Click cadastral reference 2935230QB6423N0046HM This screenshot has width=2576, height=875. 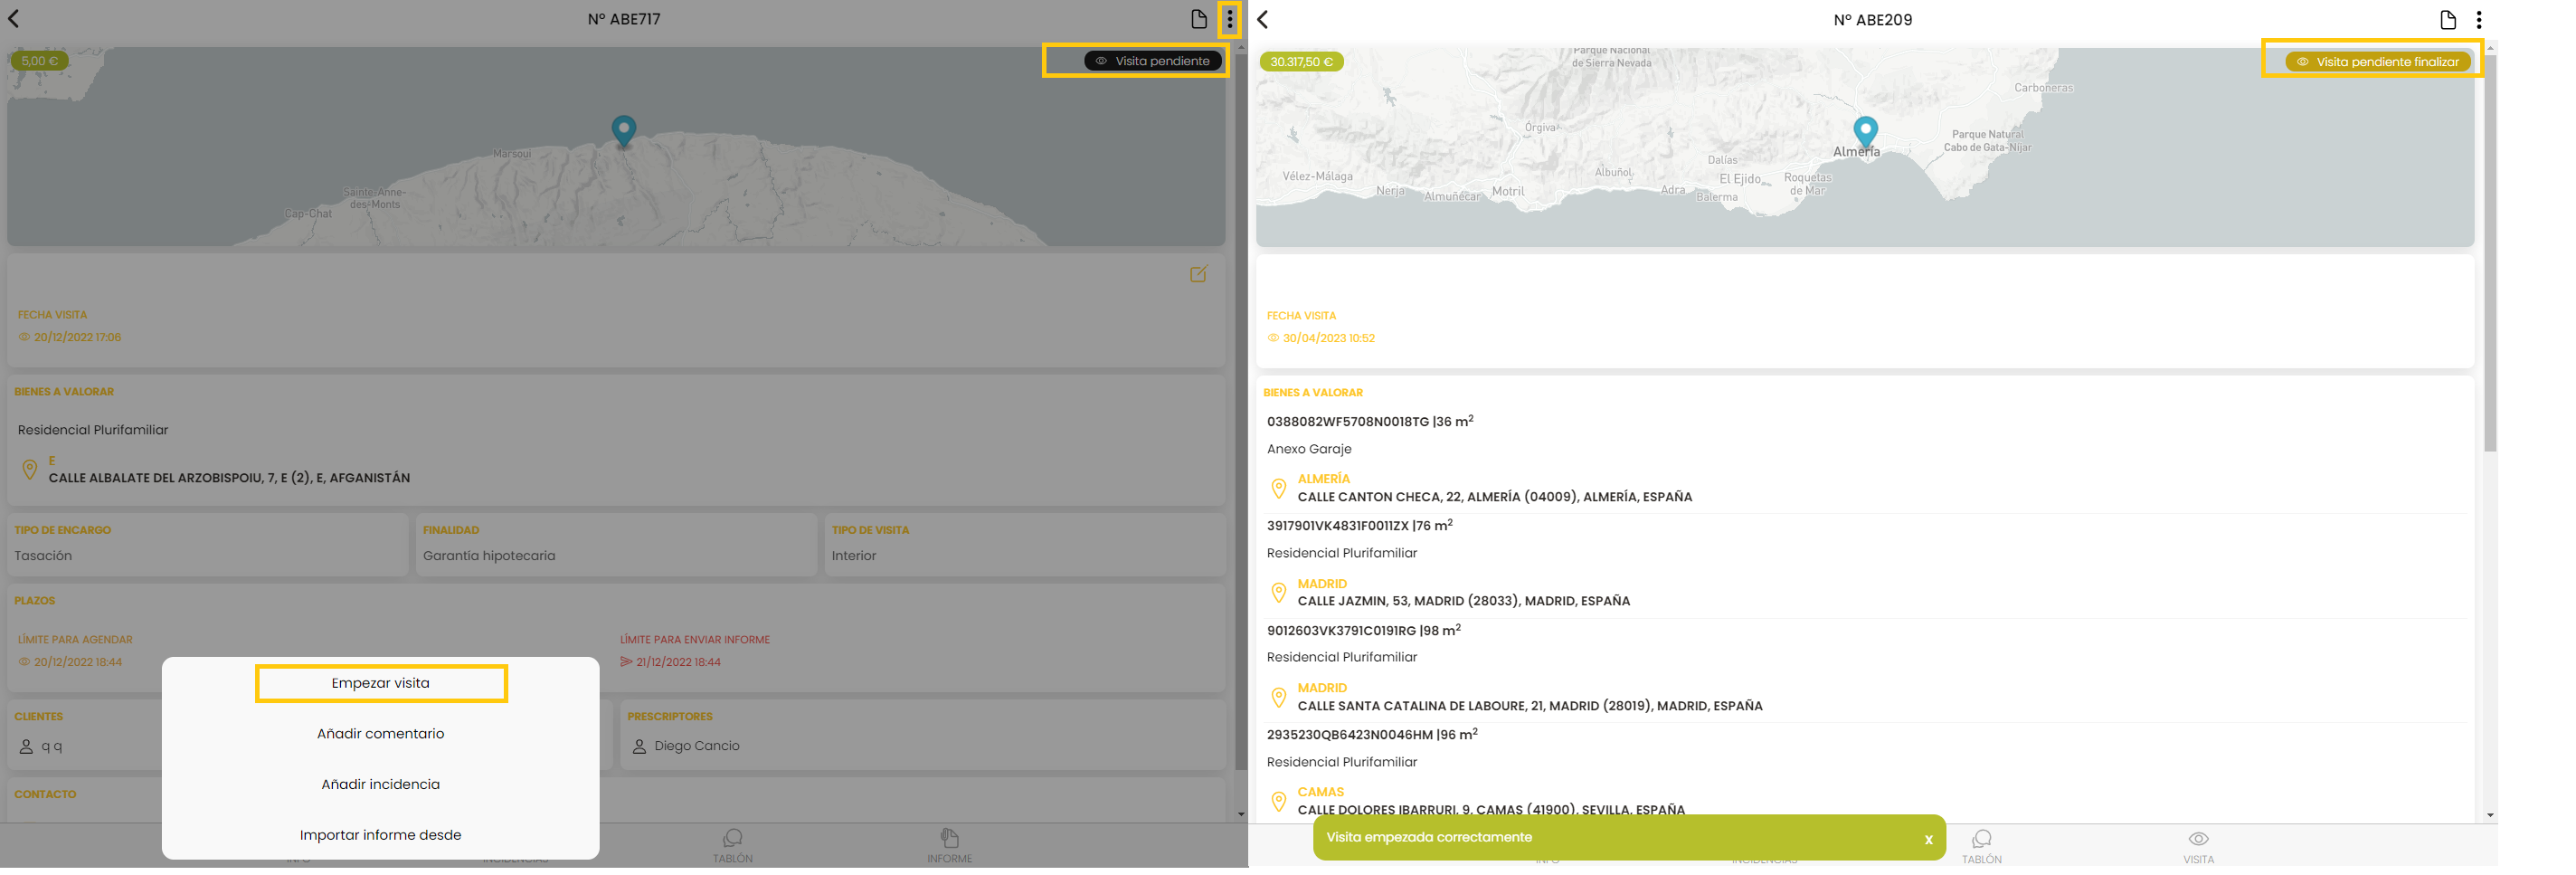1350,735
